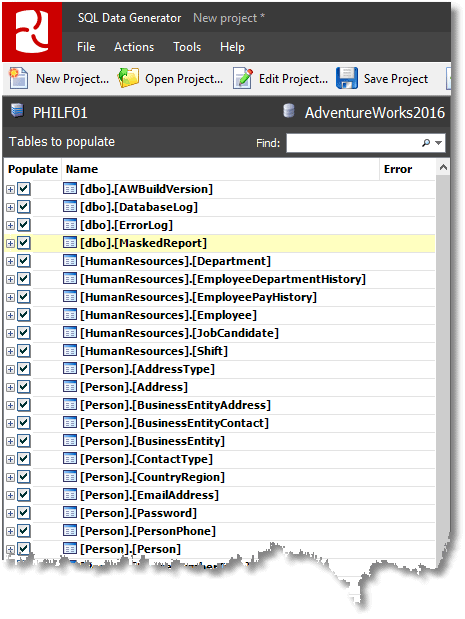465x619 pixels.
Task: Click the Redgate logo icon
Action: coord(32,32)
